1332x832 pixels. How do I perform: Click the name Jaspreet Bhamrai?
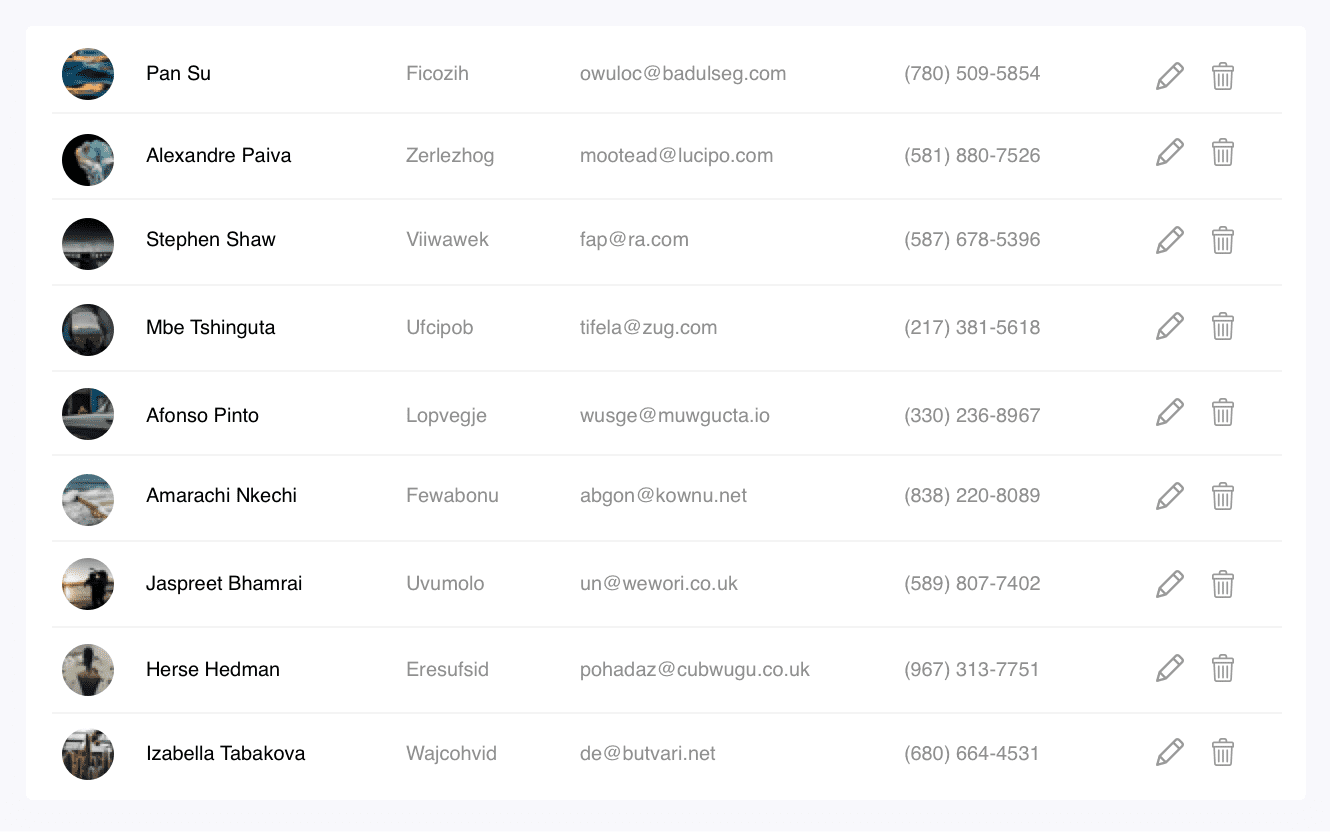[224, 583]
